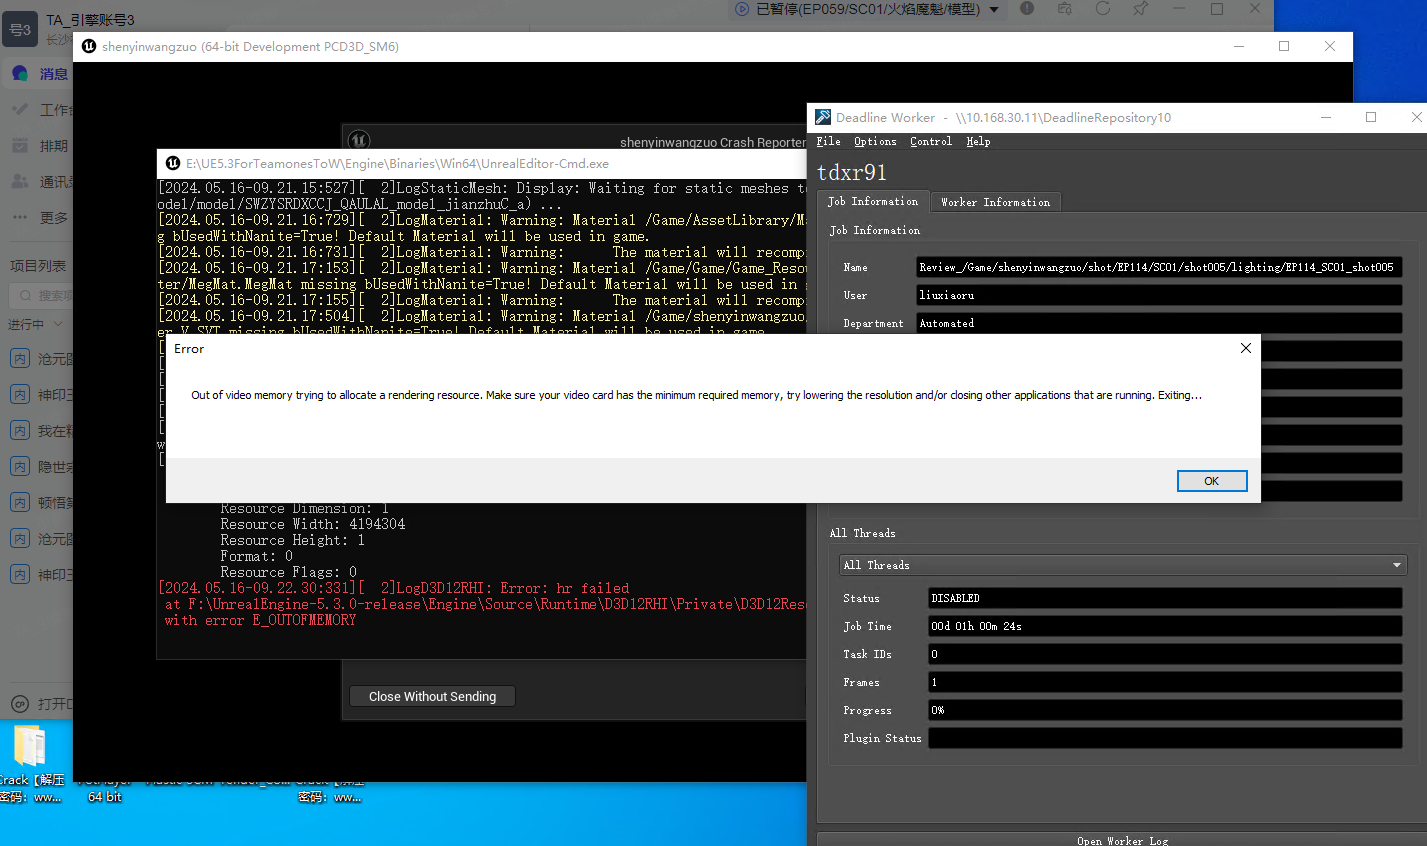Click the pin icon in top toolbar
1427x846 pixels.
[1140, 9]
